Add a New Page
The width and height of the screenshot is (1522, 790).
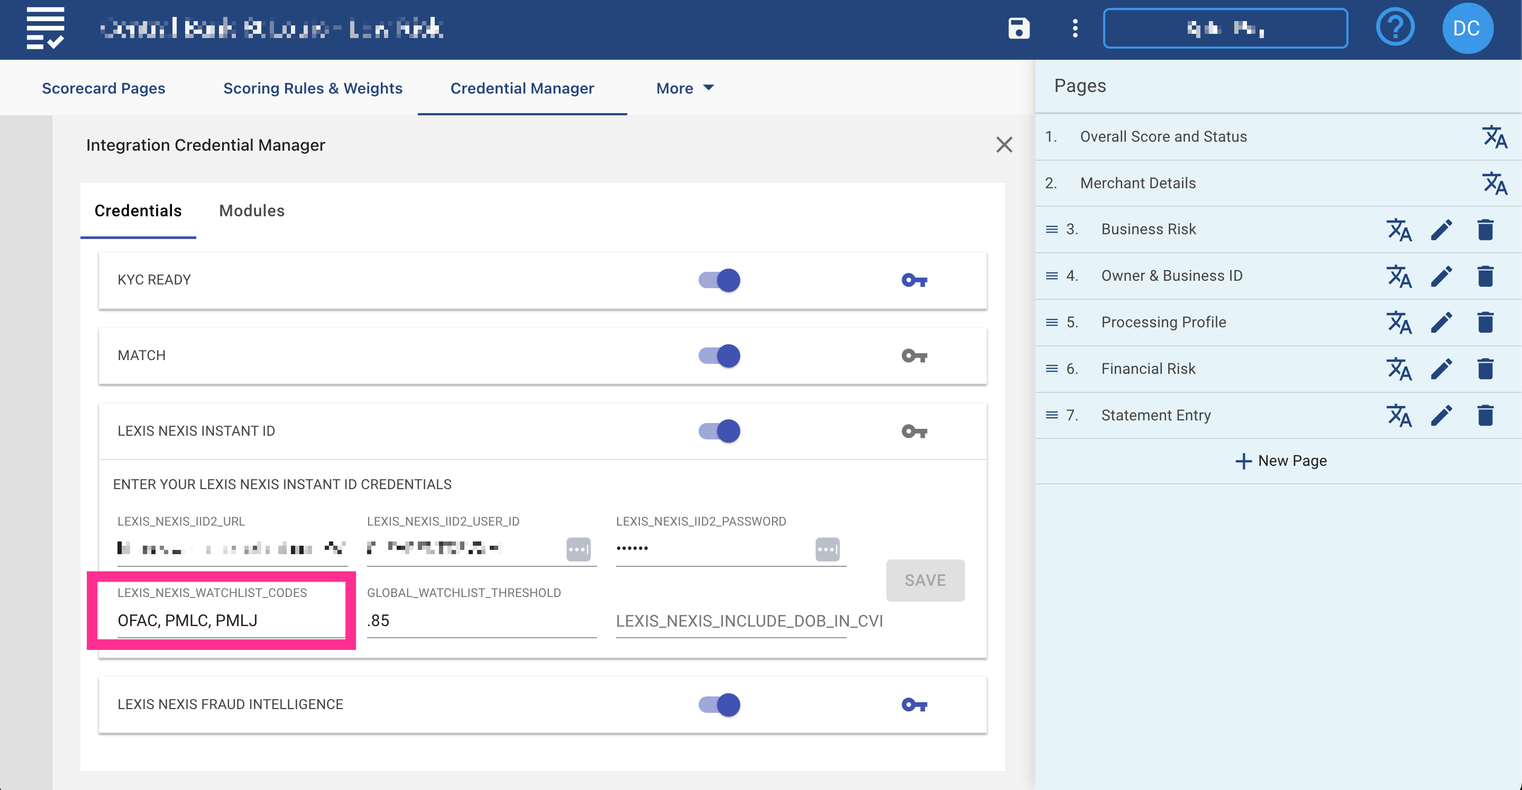(x=1281, y=461)
